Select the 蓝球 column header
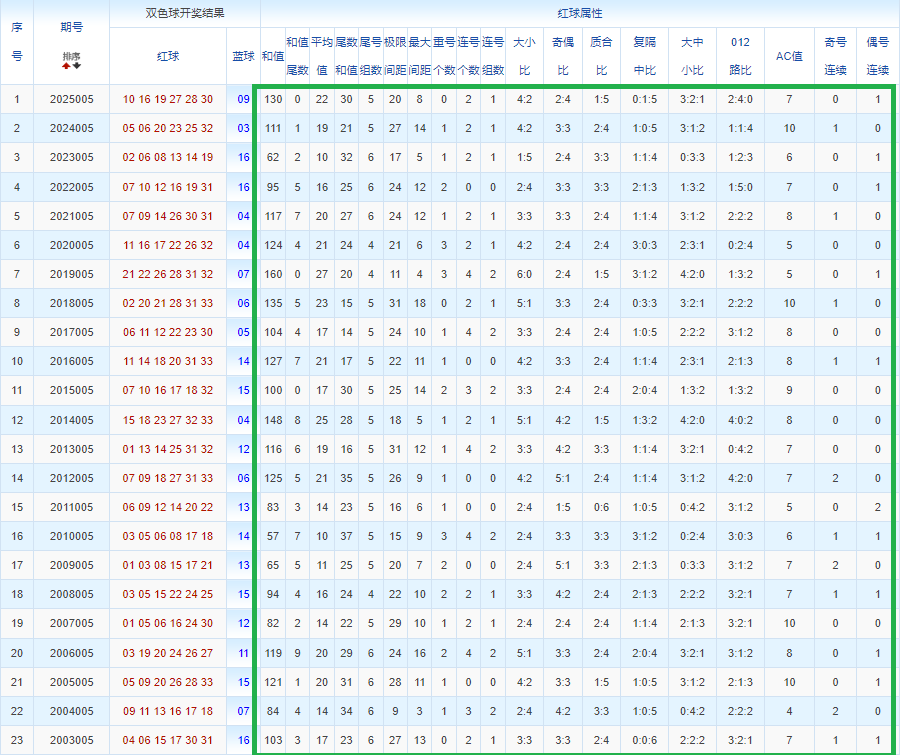Viewport: 900px width, 755px height. tap(243, 56)
